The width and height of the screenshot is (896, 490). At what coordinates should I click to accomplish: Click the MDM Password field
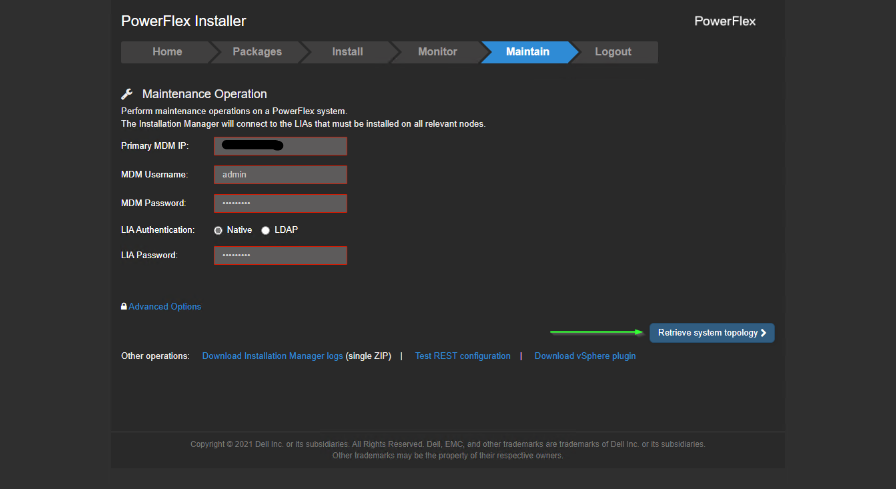point(280,203)
